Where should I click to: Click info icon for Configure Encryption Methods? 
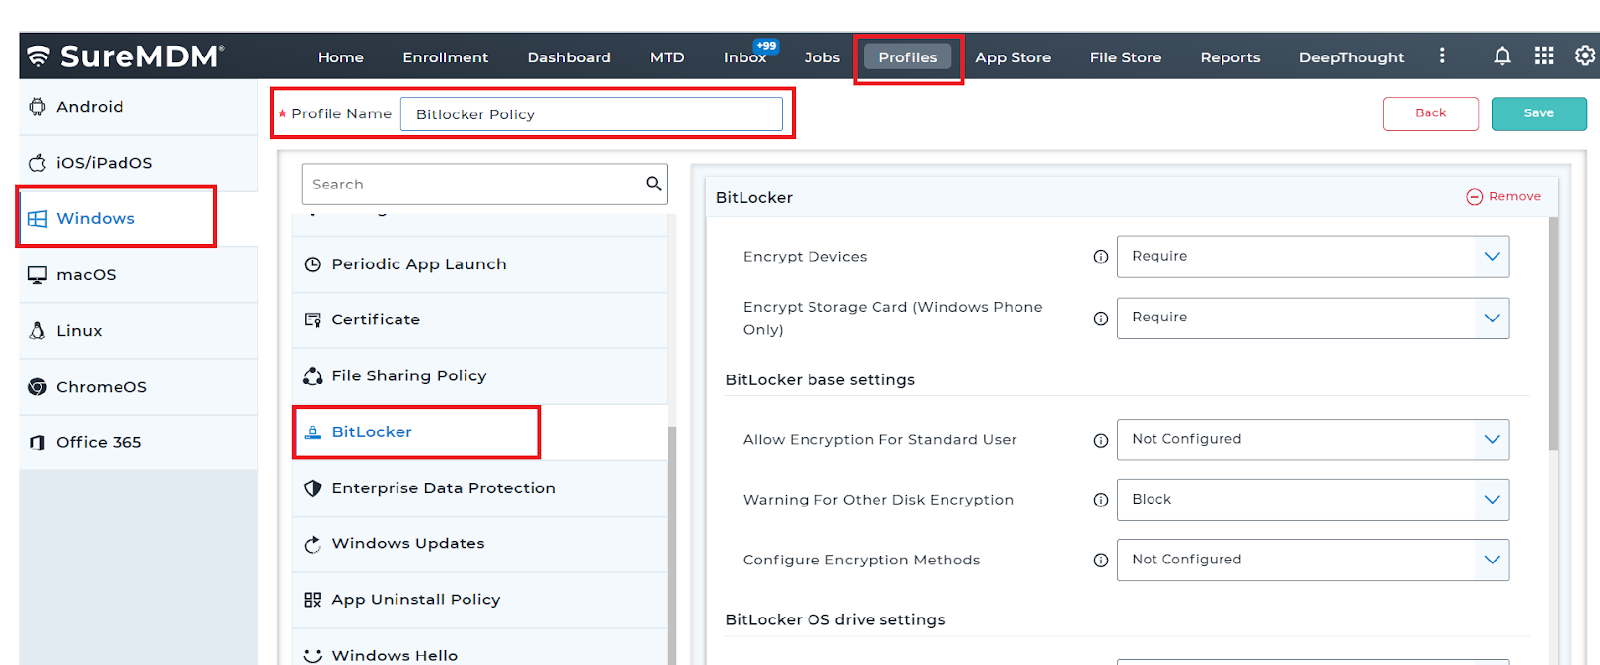click(1101, 560)
